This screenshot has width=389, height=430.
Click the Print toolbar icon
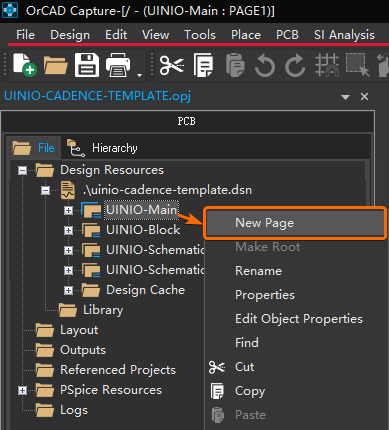coord(118,65)
